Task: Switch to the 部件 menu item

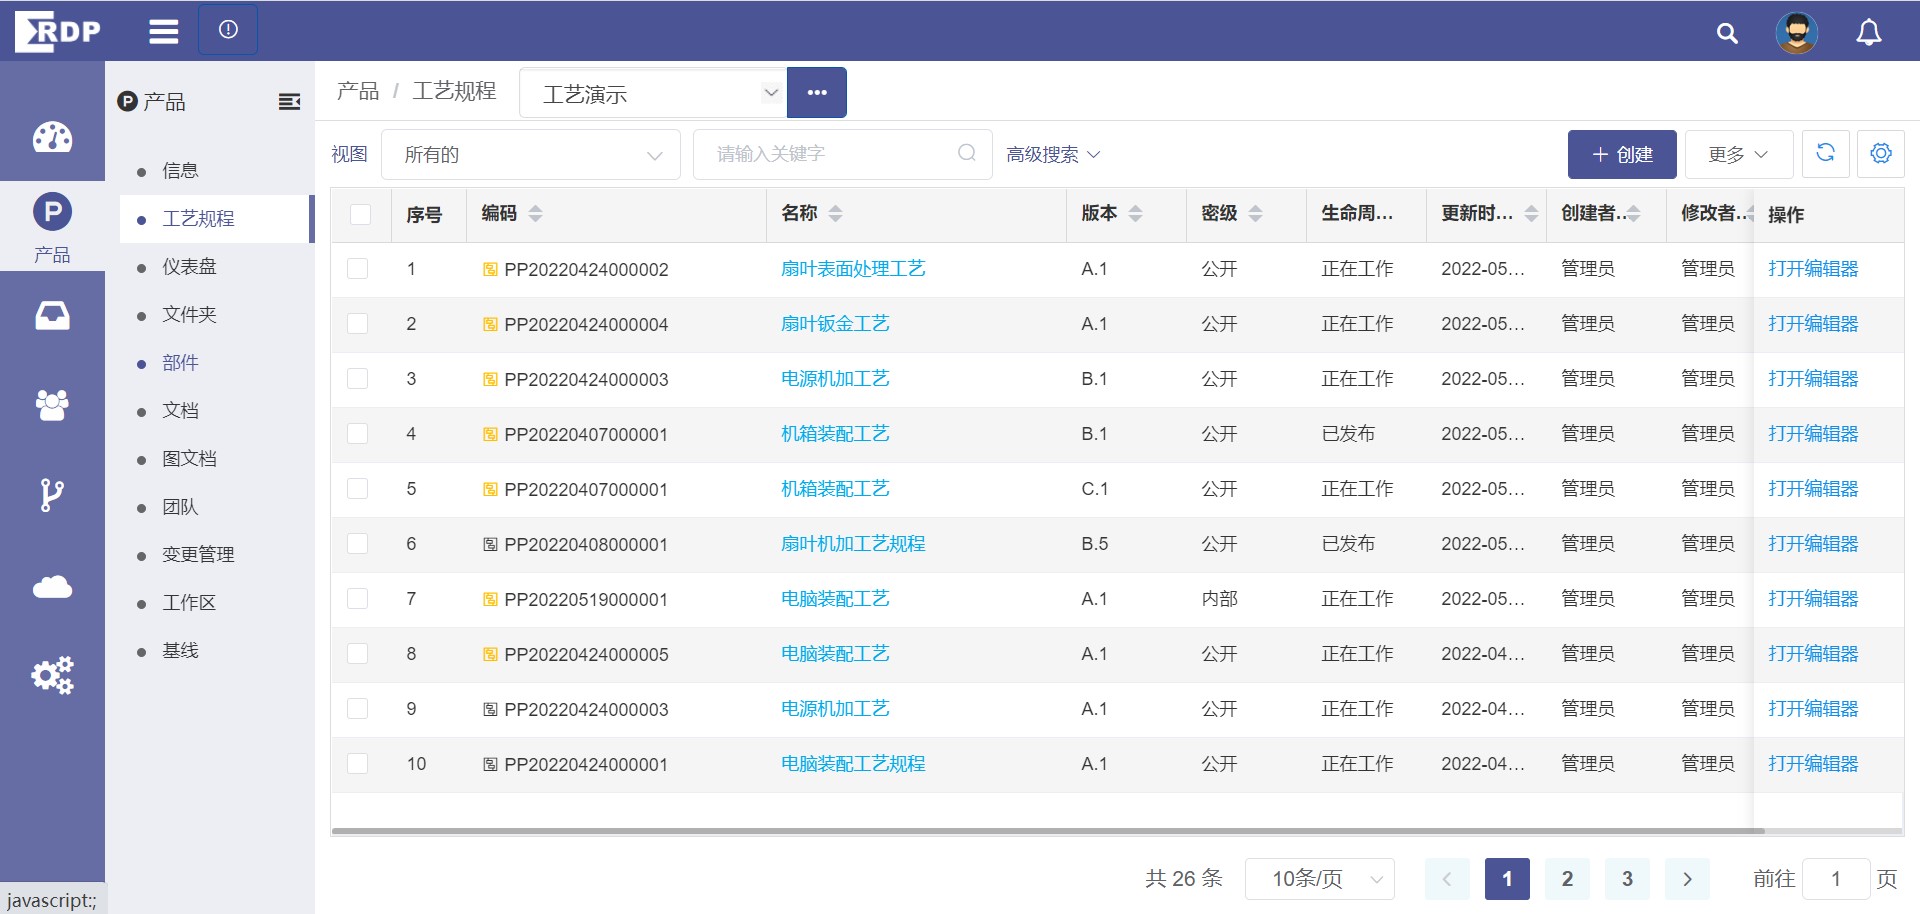Action: 181,362
